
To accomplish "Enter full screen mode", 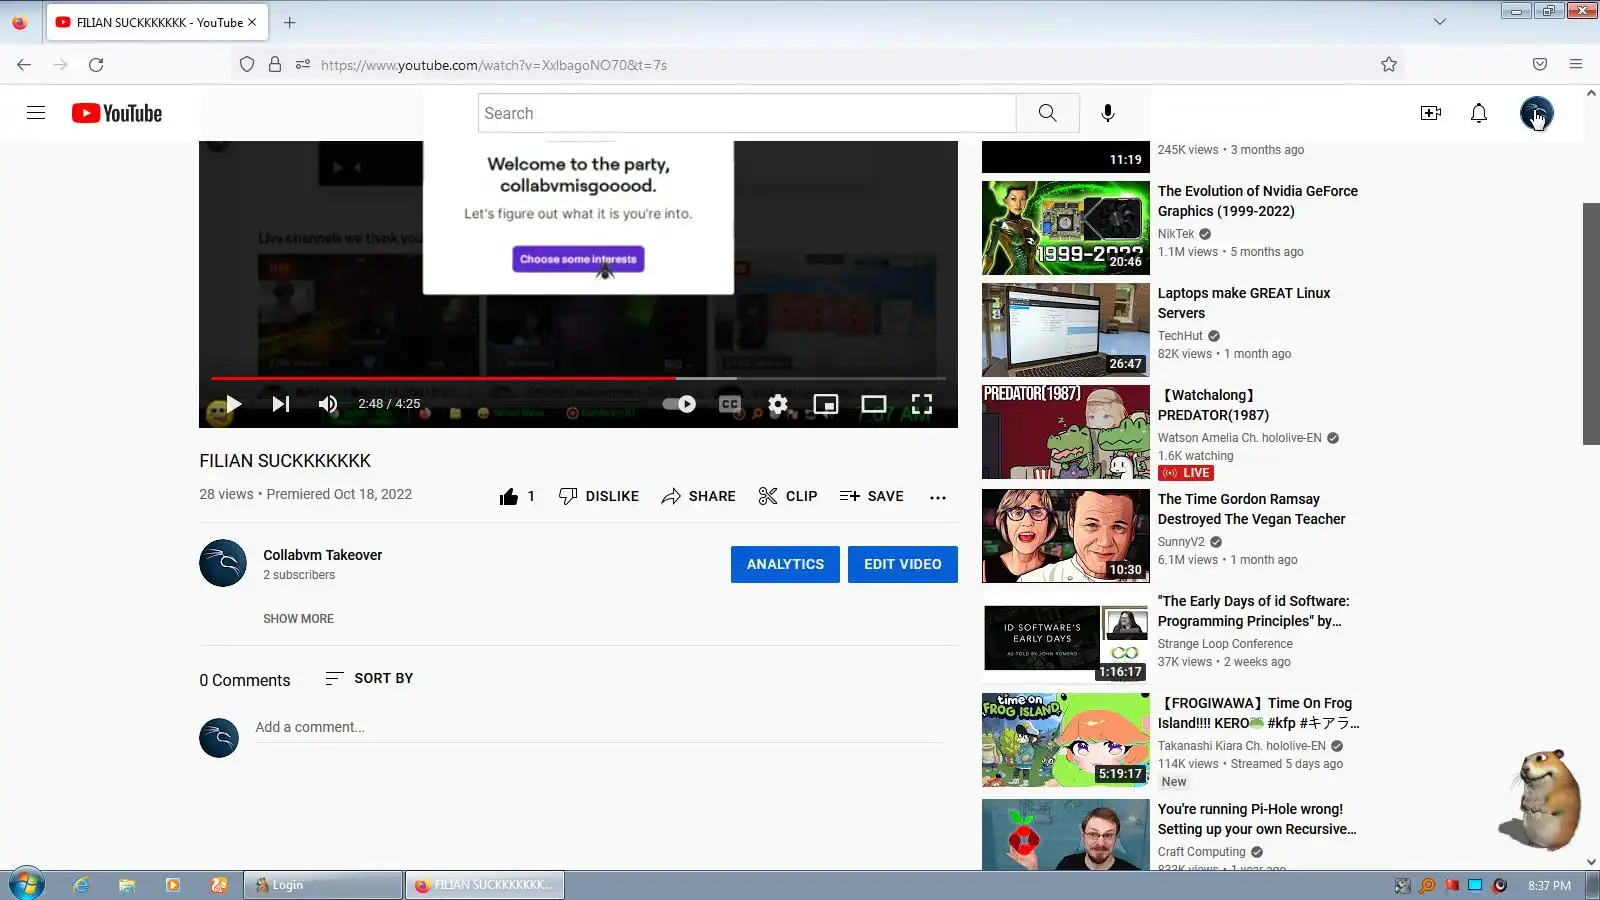I will pyautogui.click(x=922, y=404).
